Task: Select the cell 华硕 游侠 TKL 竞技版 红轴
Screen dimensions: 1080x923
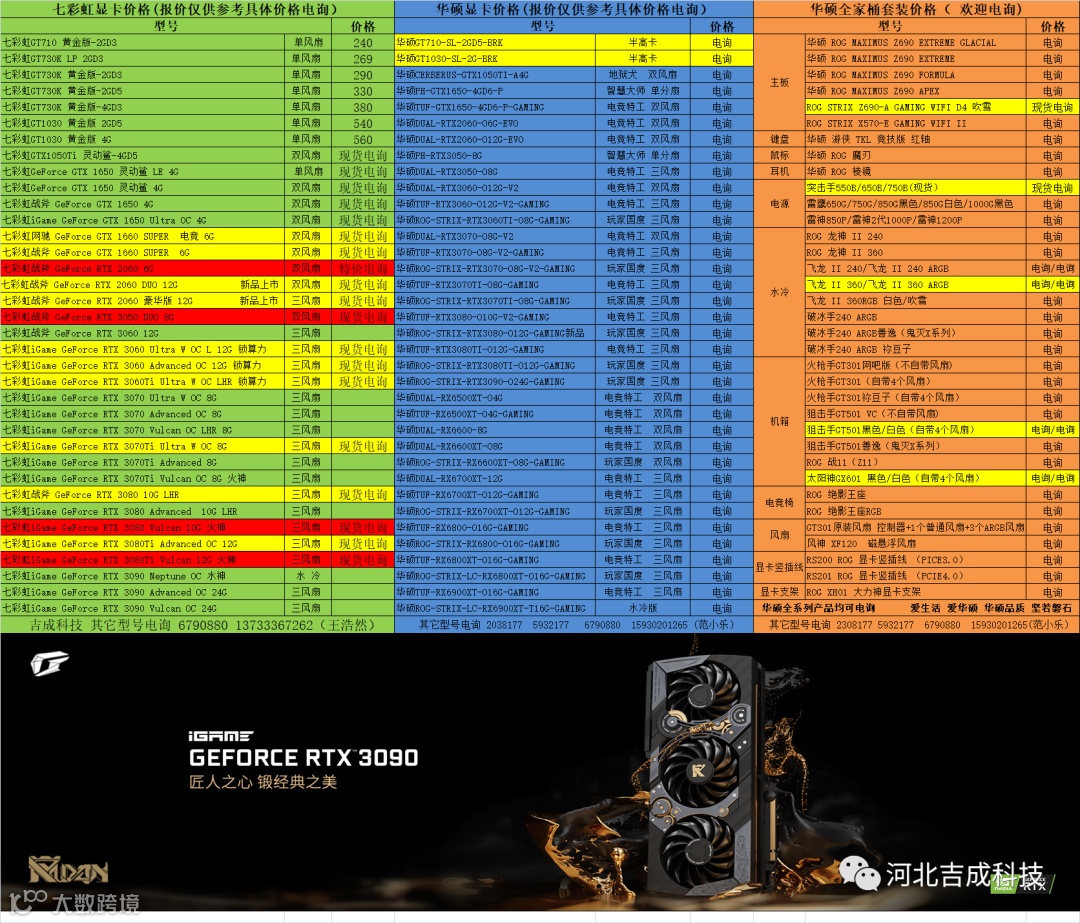Action: 915,140
